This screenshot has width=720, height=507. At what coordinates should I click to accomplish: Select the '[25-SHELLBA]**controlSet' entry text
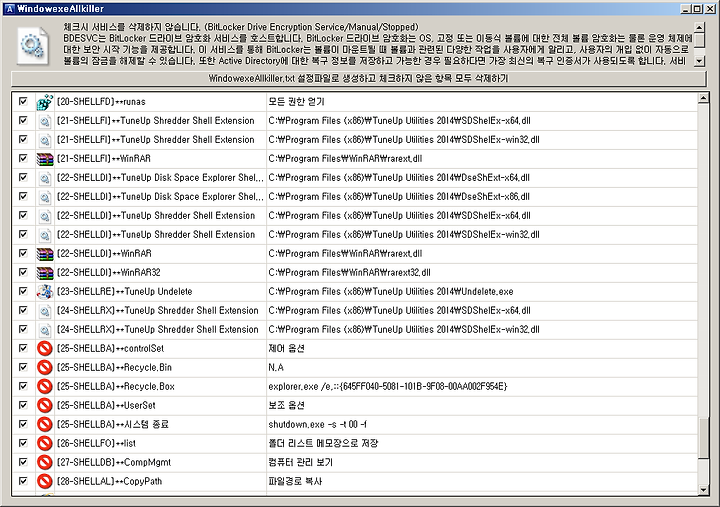coord(110,349)
